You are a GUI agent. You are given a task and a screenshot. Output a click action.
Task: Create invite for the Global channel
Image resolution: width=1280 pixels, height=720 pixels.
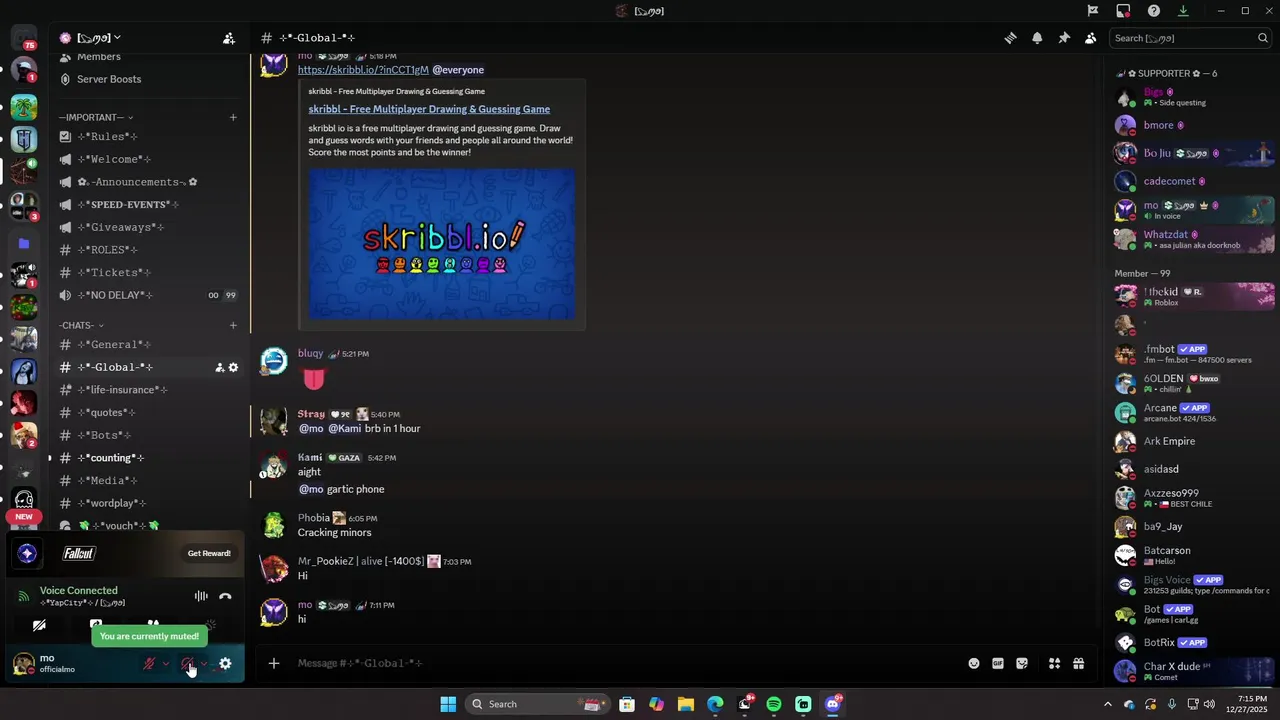[x=219, y=367]
